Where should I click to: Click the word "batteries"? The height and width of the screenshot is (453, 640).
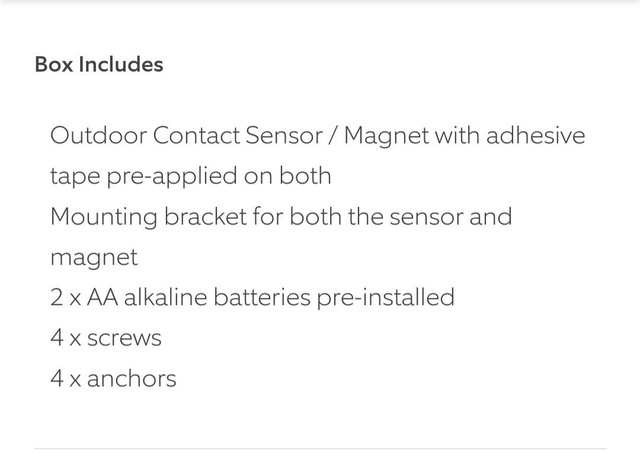click(260, 297)
